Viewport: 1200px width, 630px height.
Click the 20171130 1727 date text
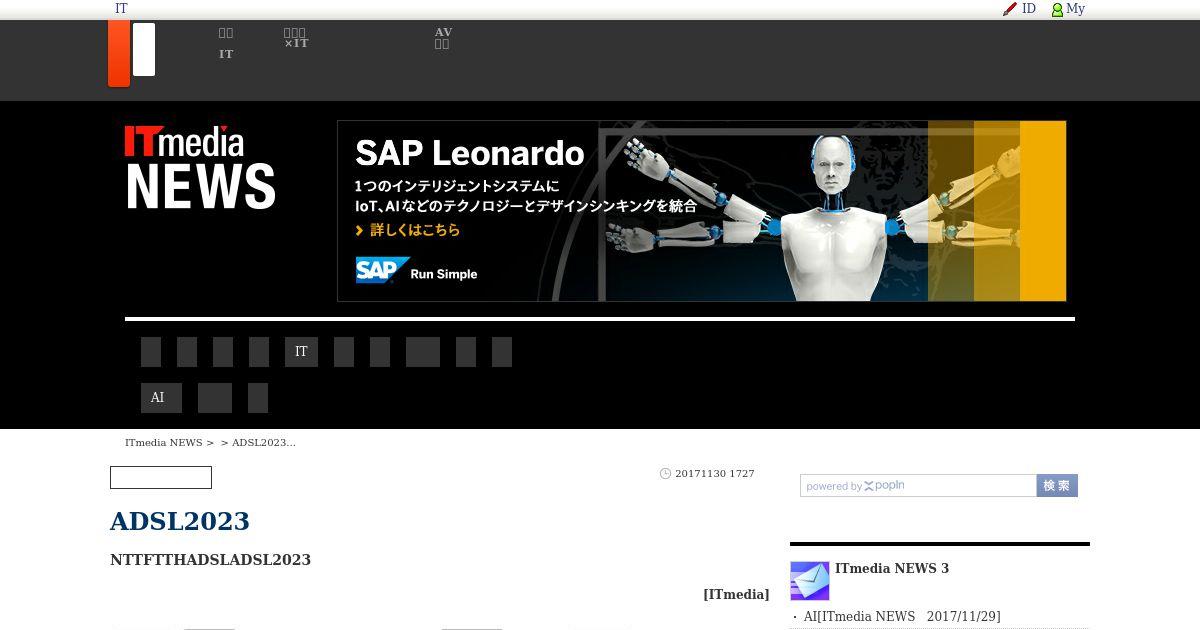[x=715, y=474]
